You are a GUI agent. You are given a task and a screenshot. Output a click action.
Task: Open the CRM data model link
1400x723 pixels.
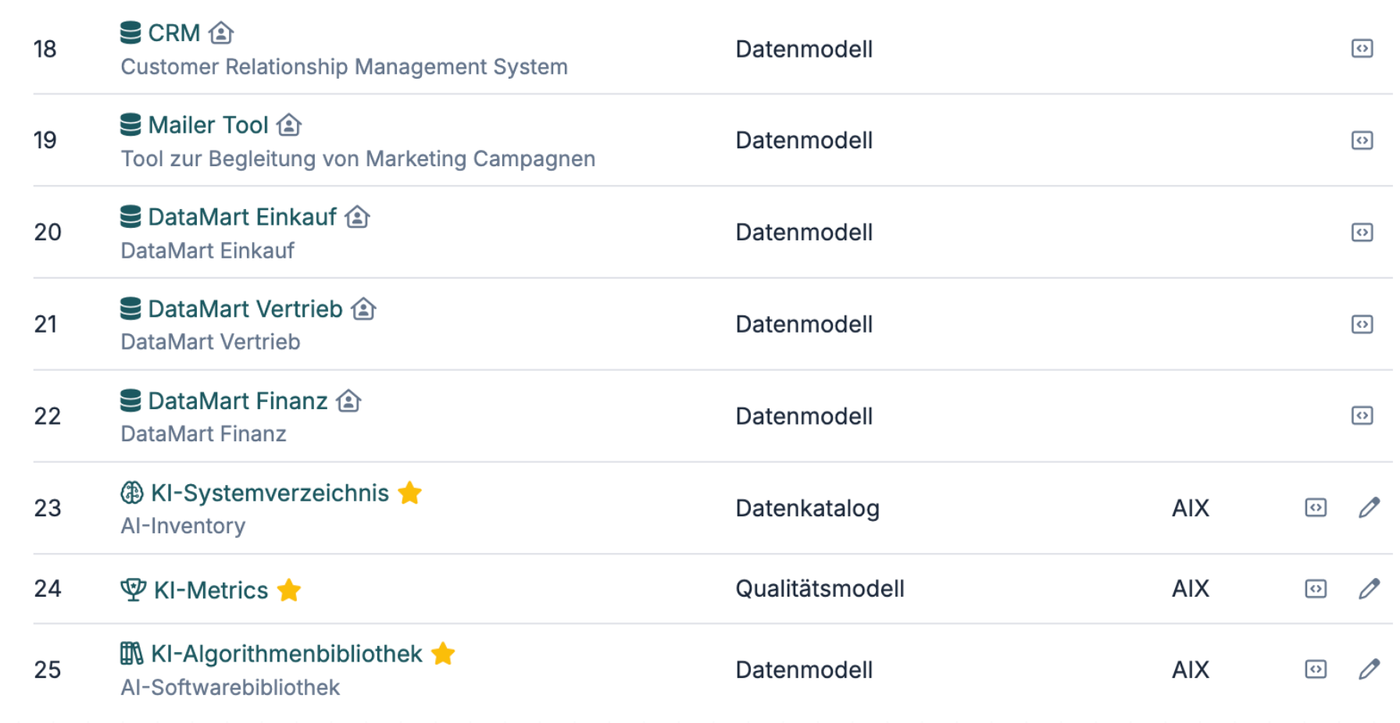174,33
